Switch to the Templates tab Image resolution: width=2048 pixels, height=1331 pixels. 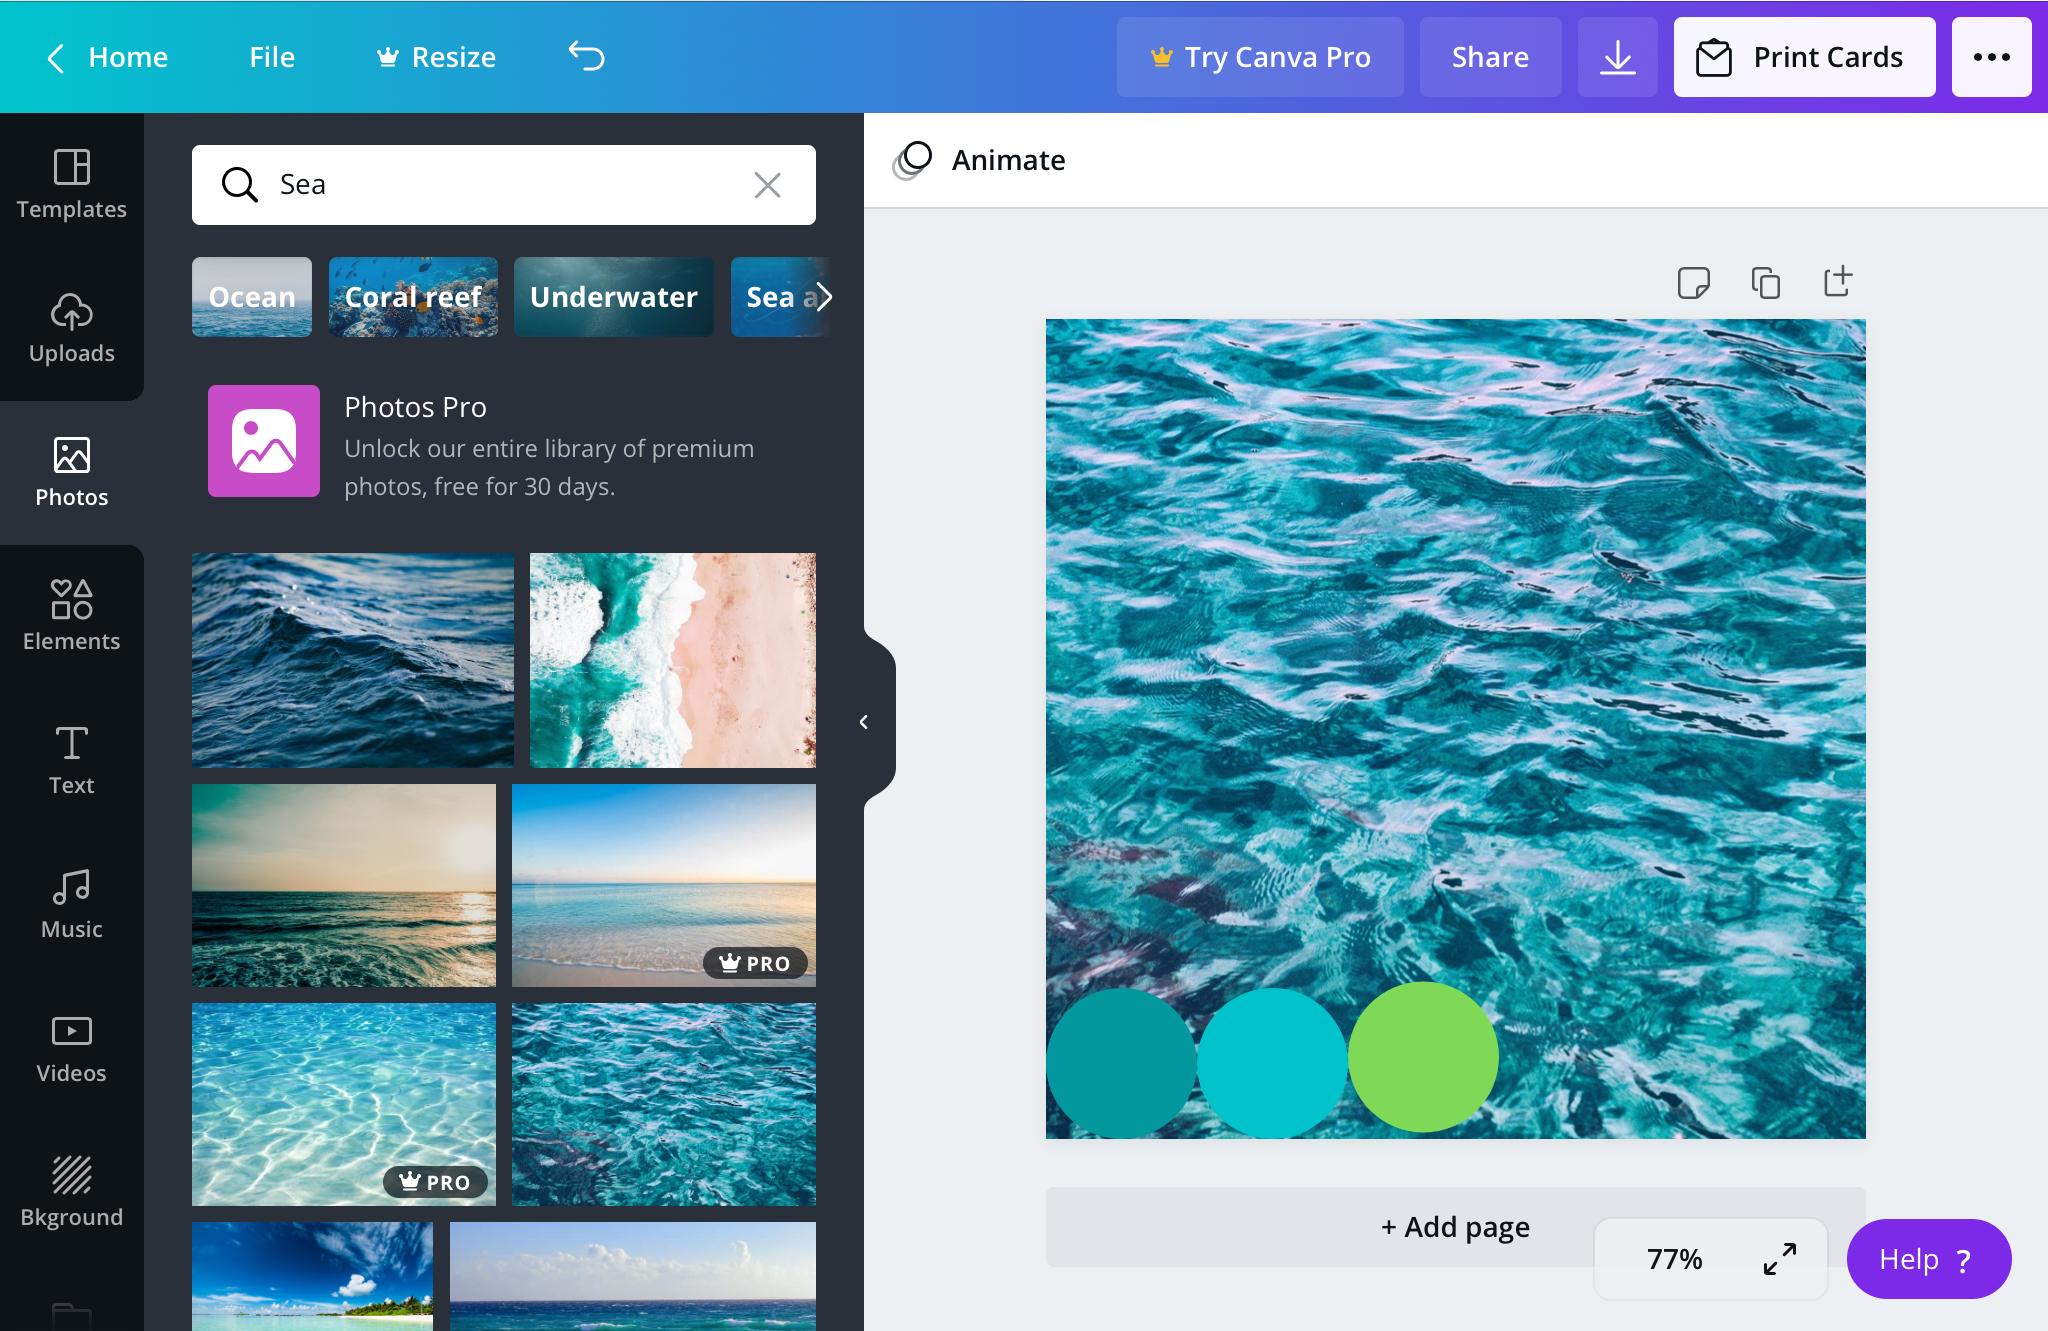(x=71, y=184)
